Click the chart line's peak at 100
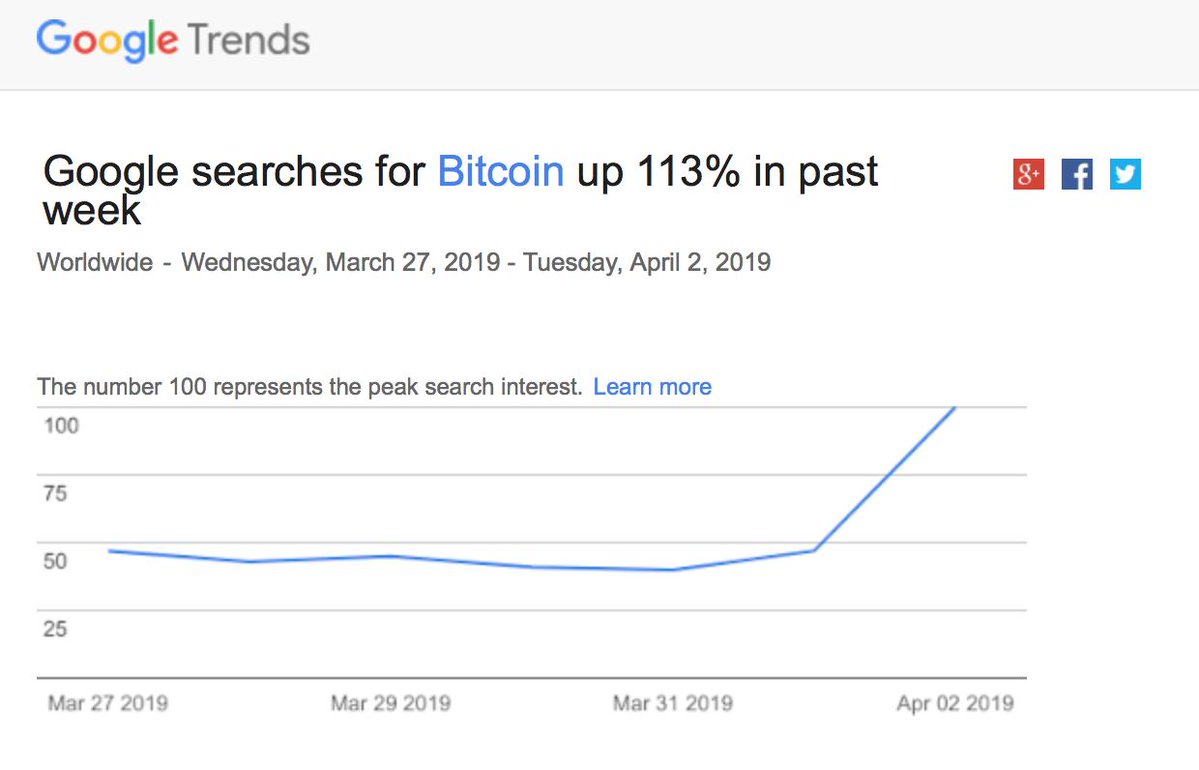This screenshot has width=1199, height=770. [x=955, y=408]
